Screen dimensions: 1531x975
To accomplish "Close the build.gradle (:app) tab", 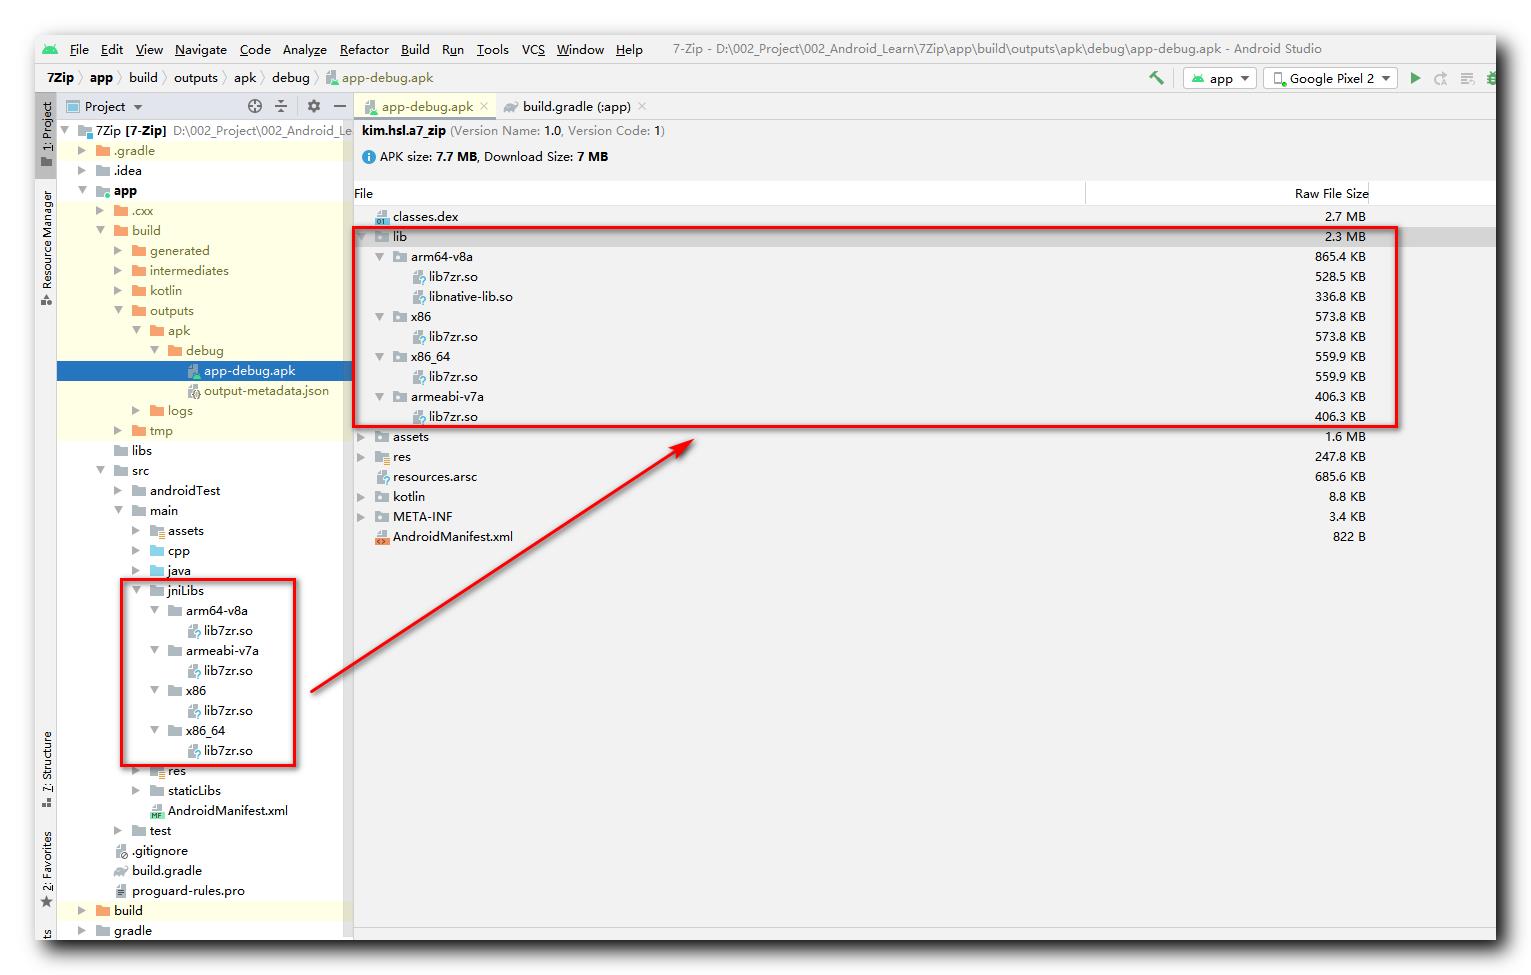I will [642, 106].
